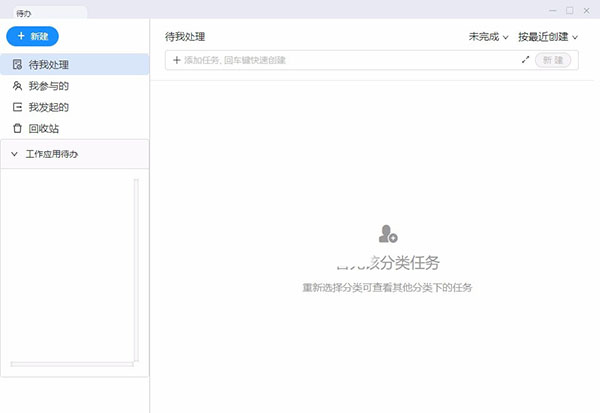
Task: Click the blue 新建 button
Action: click(x=33, y=36)
